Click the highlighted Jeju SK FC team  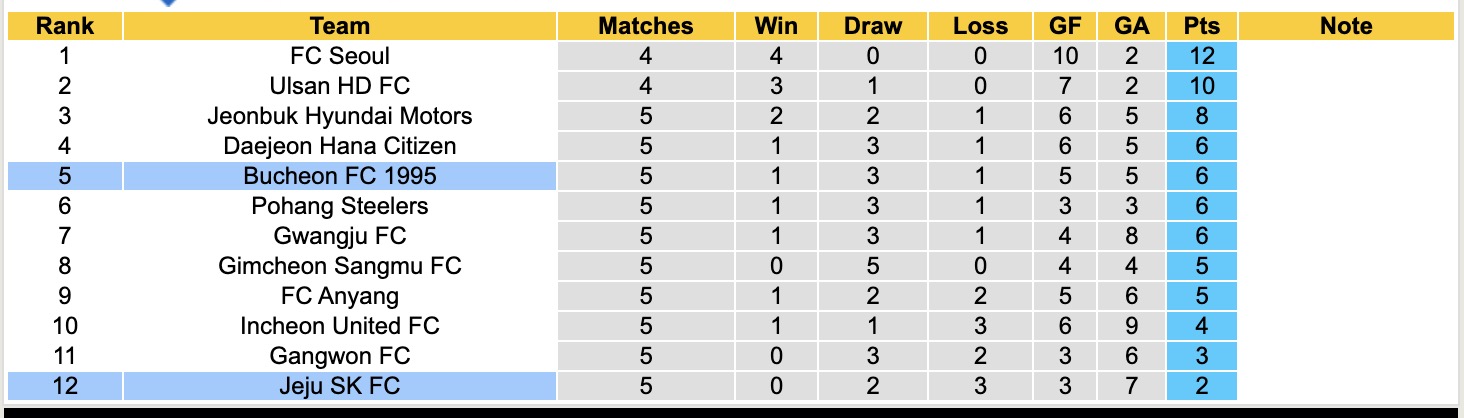tap(340, 386)
